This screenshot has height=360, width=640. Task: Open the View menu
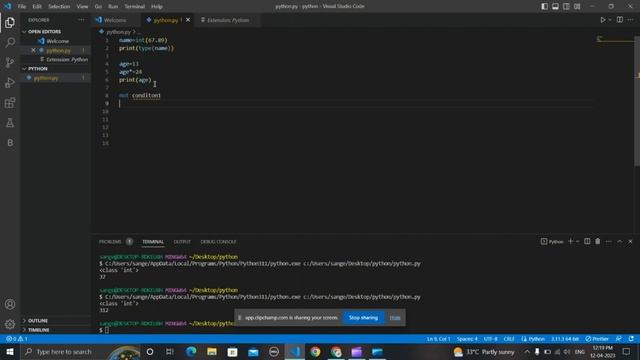point(82,7)
